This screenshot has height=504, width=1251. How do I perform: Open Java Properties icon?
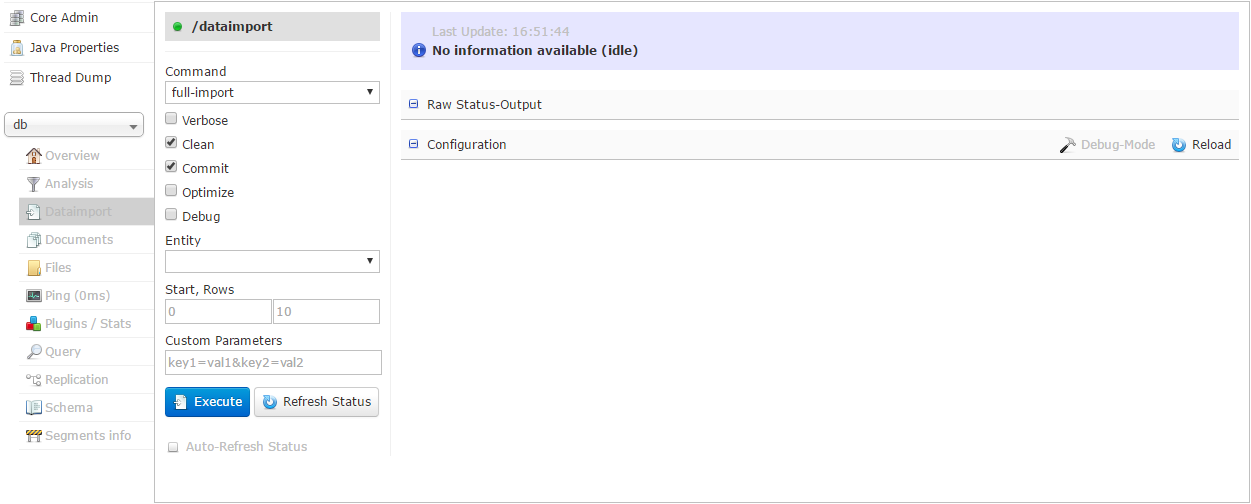click(x=16, y=48)
